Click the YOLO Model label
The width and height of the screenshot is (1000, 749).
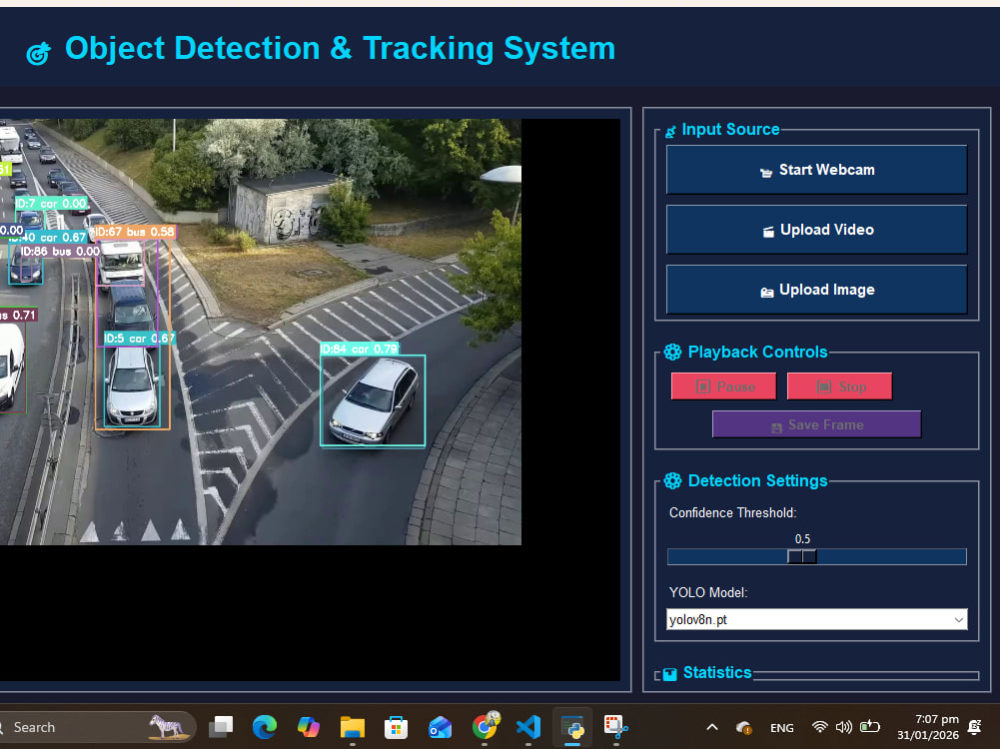click(x=708, y=593)
